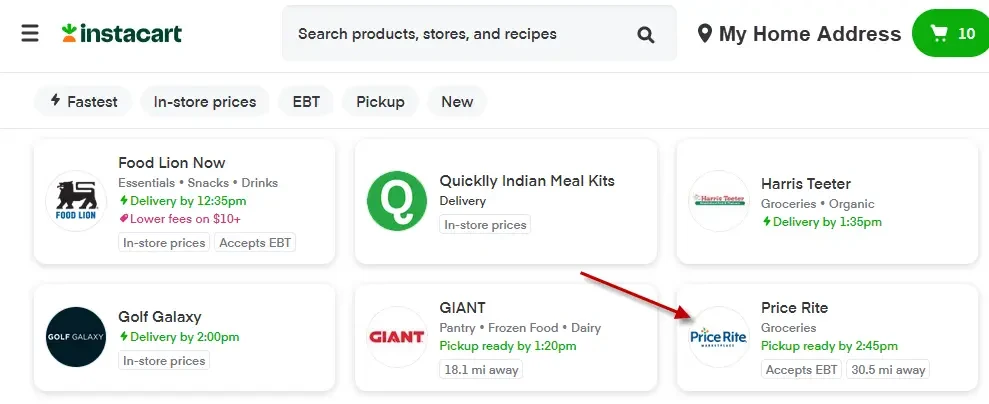Click the location pin icon
The image size is (989, 404).
click(705, 33)
